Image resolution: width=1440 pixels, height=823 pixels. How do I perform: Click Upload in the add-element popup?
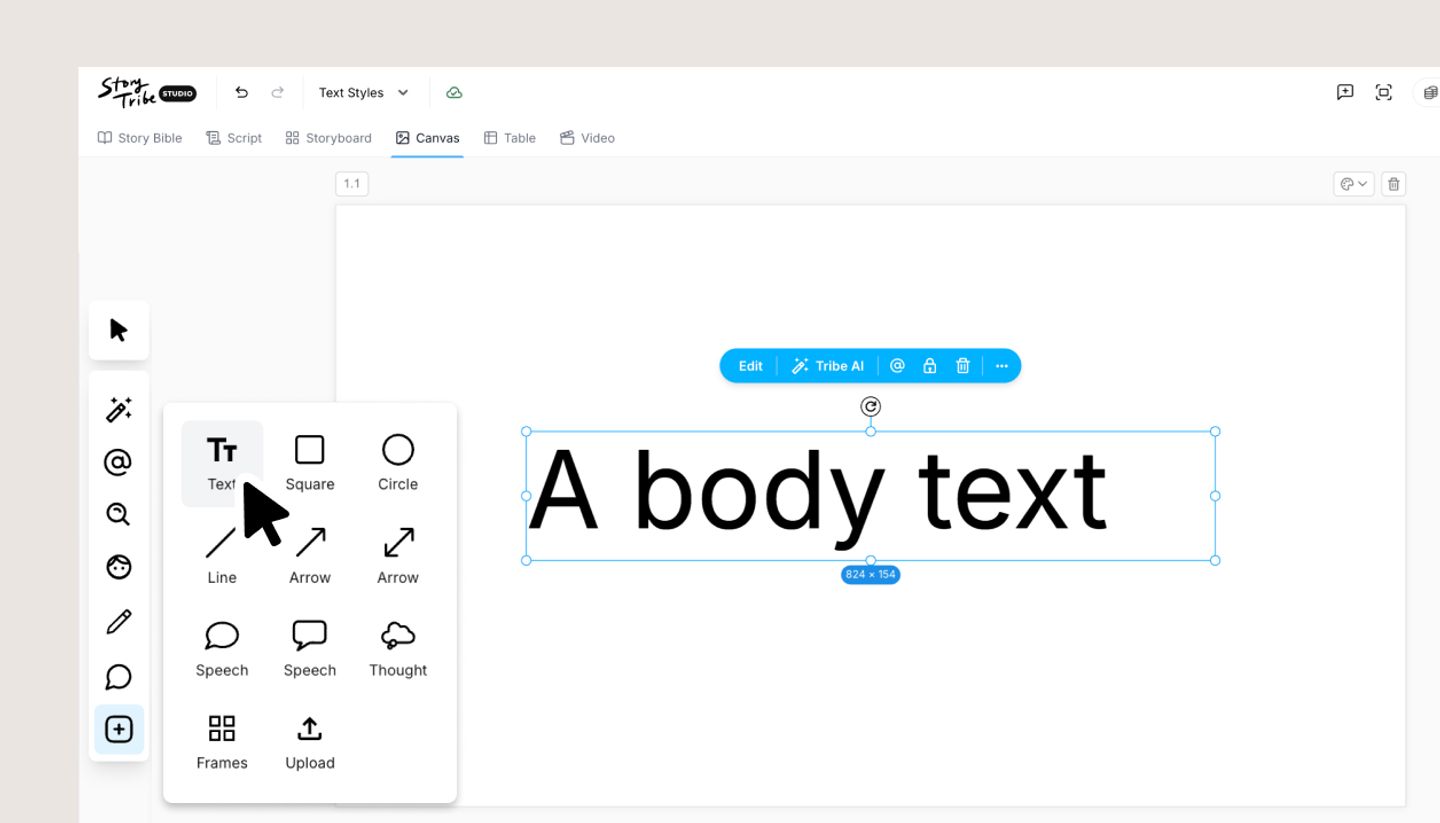[x=310, y=742]
